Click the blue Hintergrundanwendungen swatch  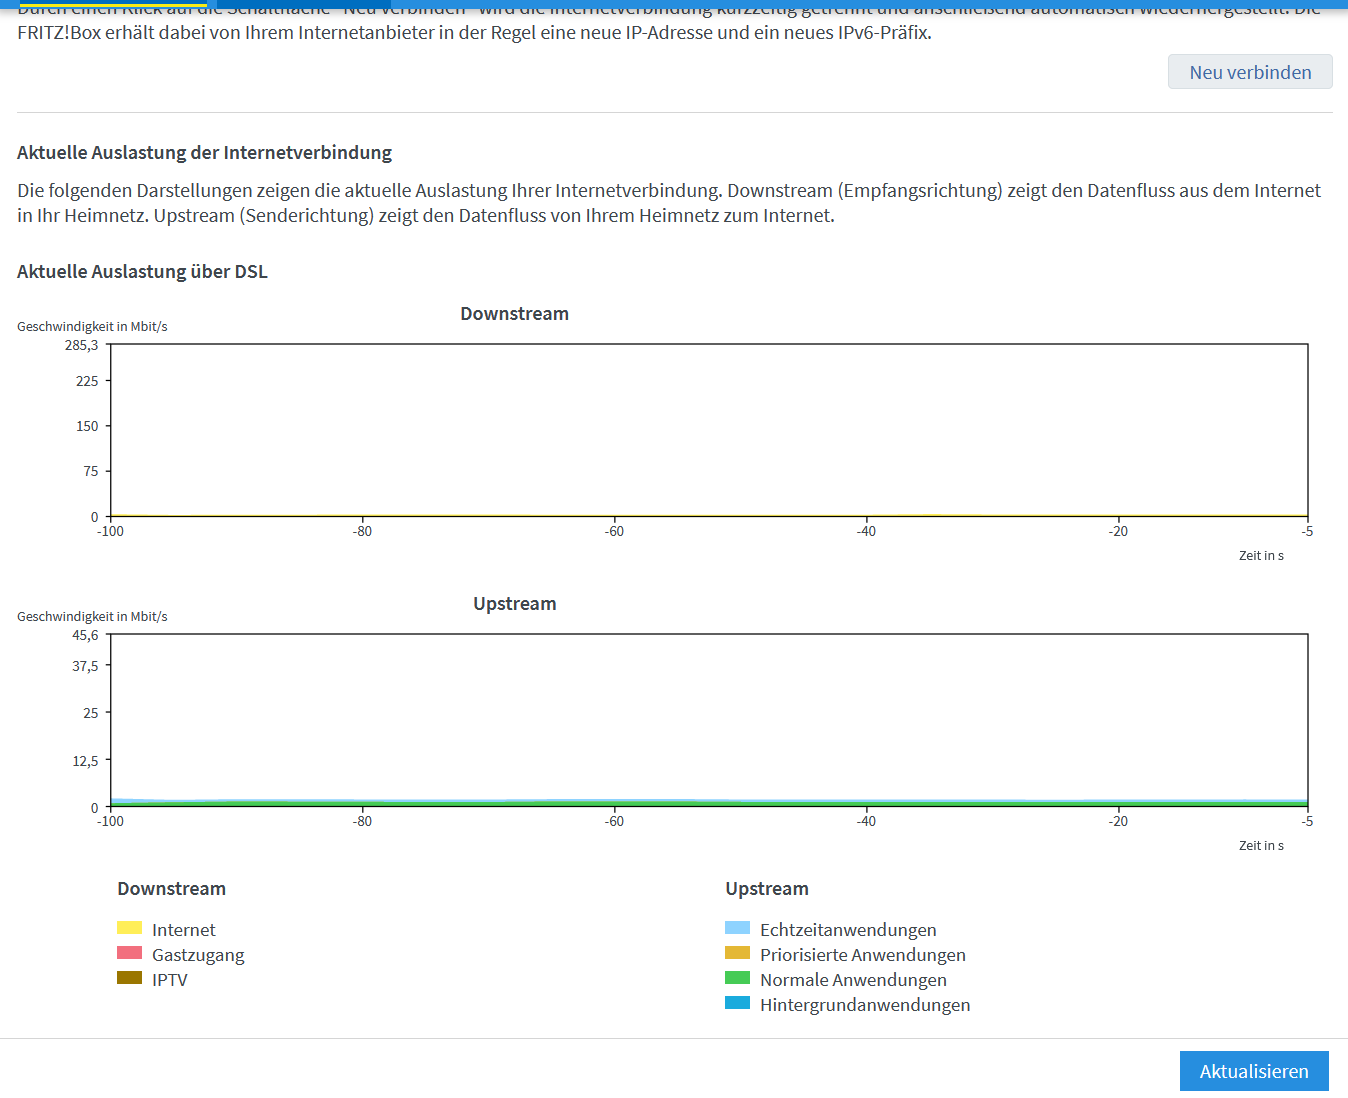click(x=737, y=1003)
